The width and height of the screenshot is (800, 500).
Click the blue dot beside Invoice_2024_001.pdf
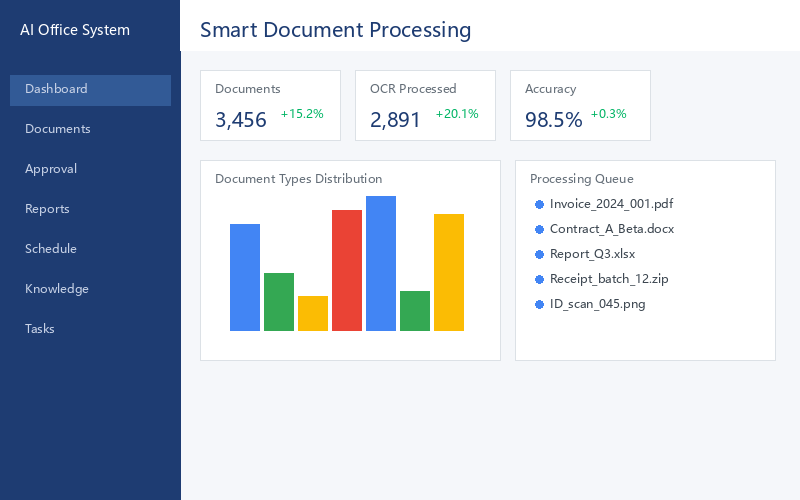tap(539, 205)
